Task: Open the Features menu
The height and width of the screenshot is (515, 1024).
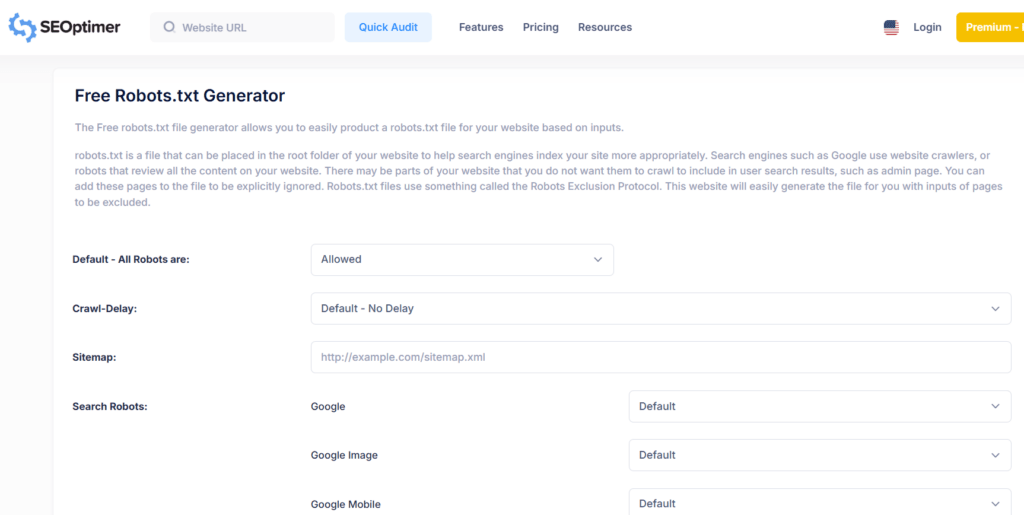Action: 481,28
